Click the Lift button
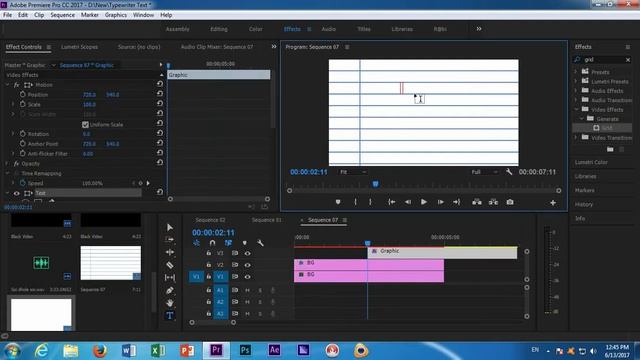Screen dimensions: 640x360 point(477,202)
